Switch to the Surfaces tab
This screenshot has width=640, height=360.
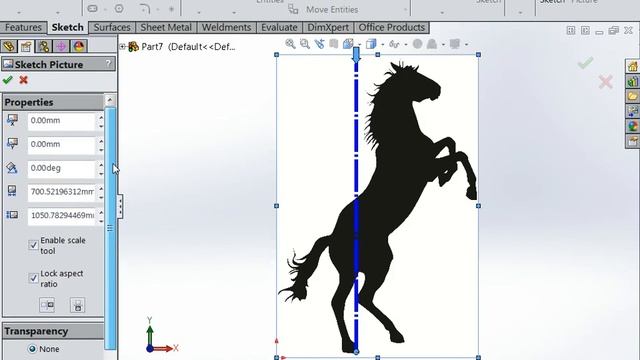pyautogui.click(x=112, y=27)
